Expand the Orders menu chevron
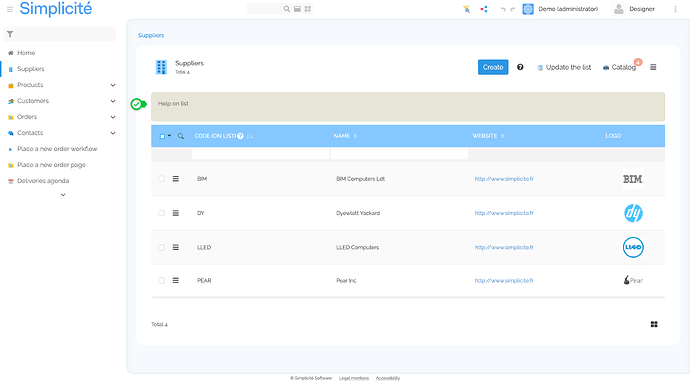Screen dimensions: 690x381 pyautogui.click(x=113, y=117)
